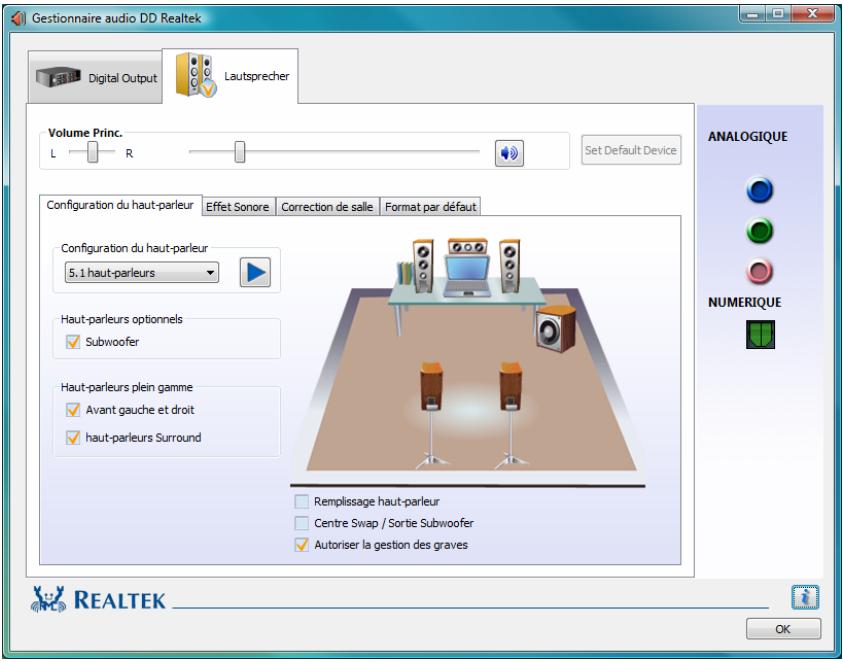The image size is (843, 662).
Task: Click the rear left surround speaker
Action: coord(432,414)
